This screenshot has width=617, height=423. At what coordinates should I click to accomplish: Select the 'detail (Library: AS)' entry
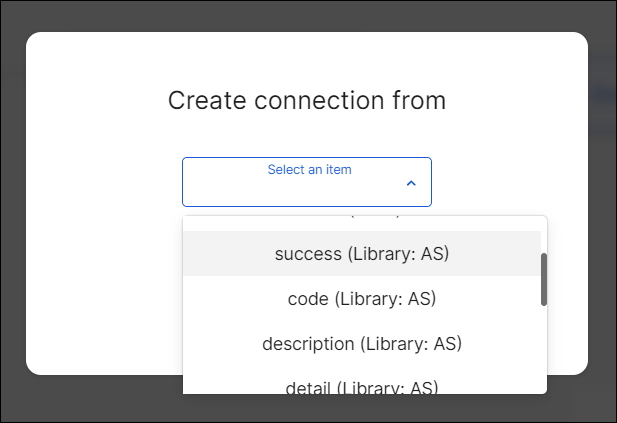(x=361, y=385)
